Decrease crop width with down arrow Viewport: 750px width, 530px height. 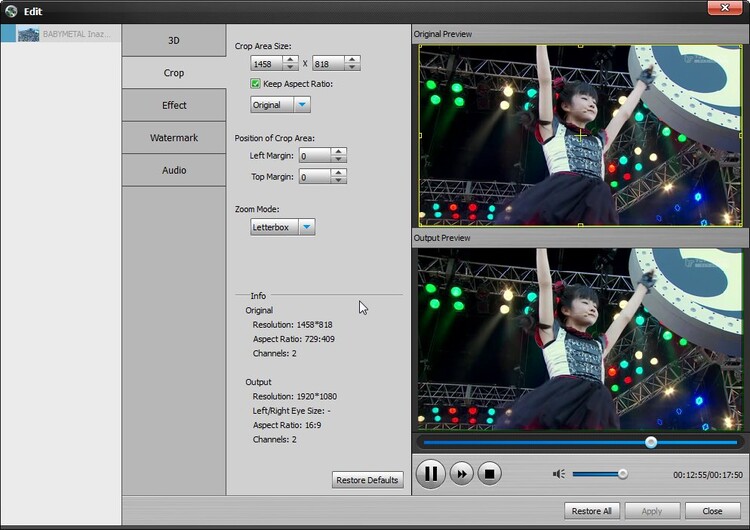pyautogui.click(x=290, y=67)
